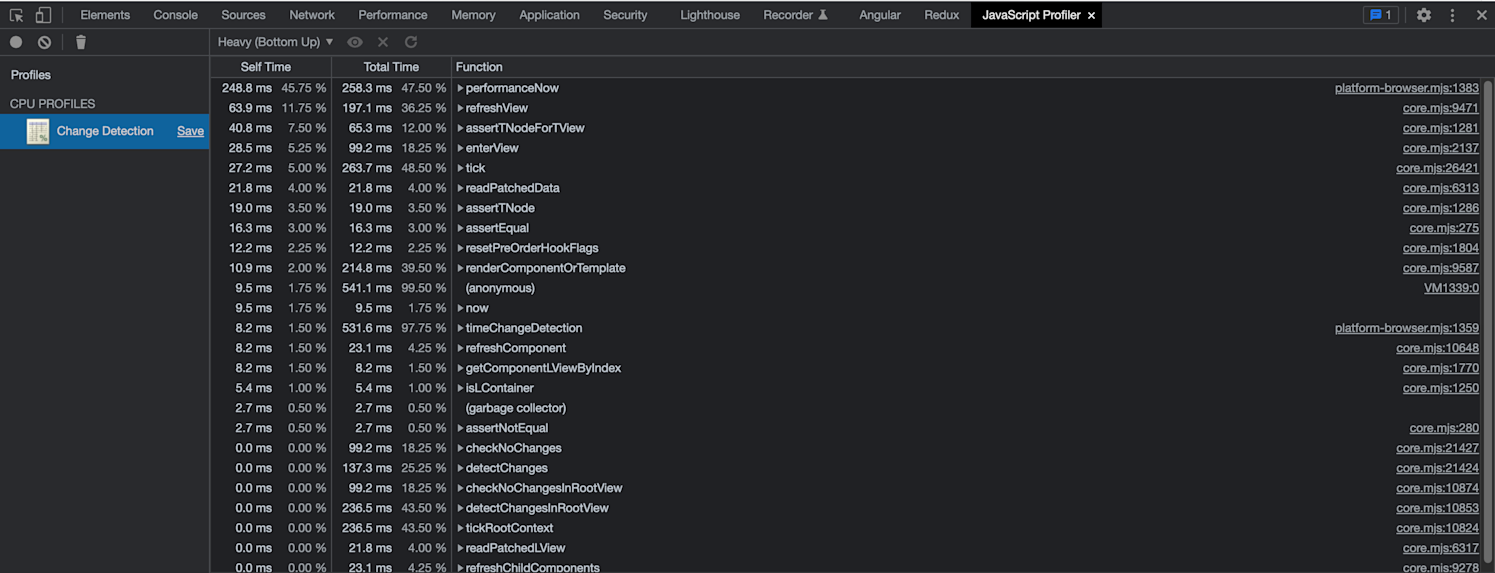Open the Heavy (Bottom Up) view dropdown
The height and width of the screenshot is (573, 1495).
(x=275, y=42)
